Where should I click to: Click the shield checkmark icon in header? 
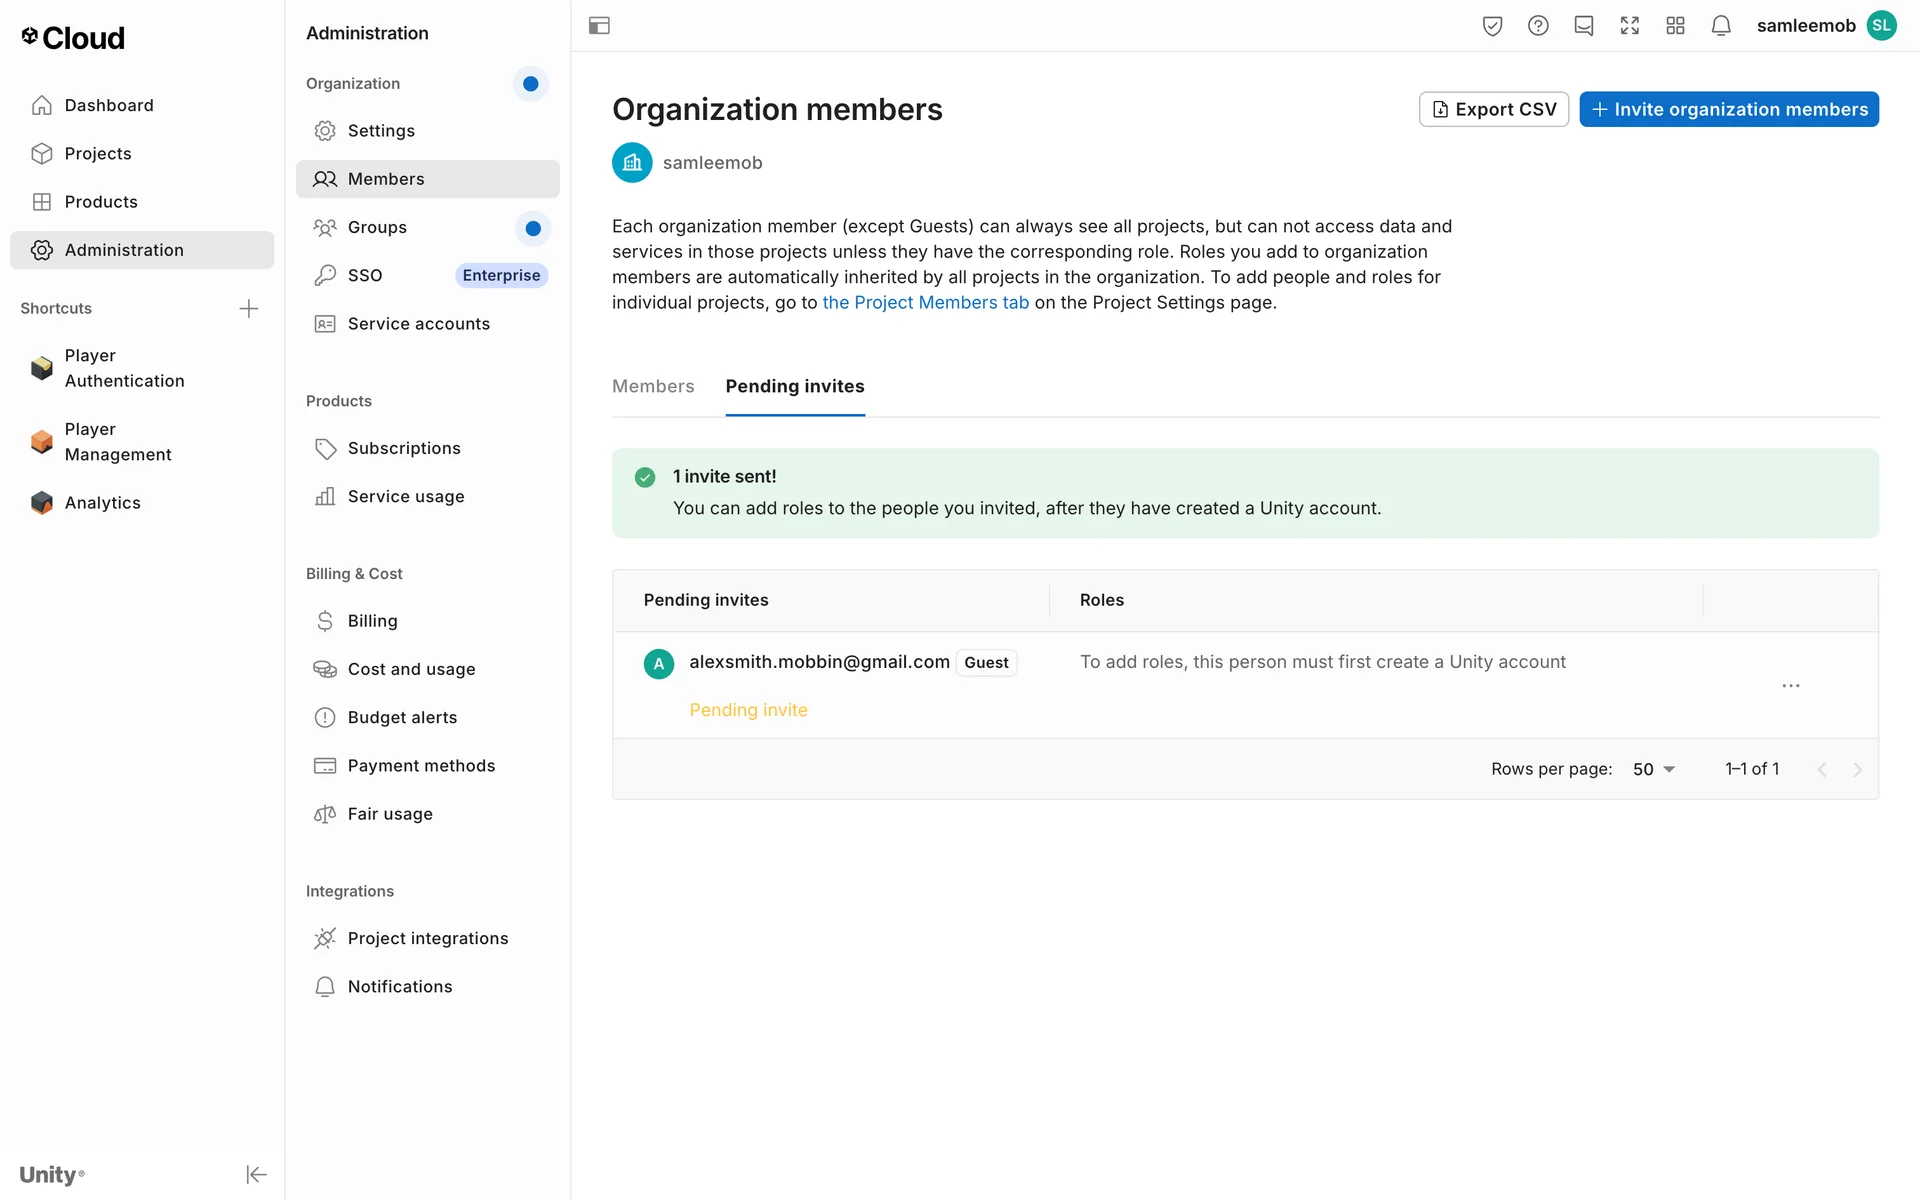pos(1492,26)
